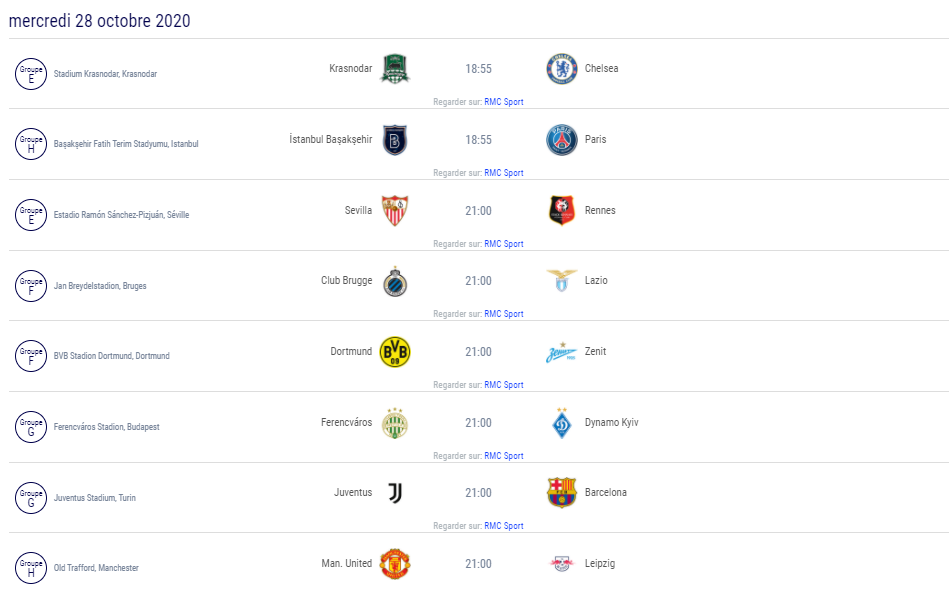Click Groupe H badge for Old Trafford match

click(31, 568)
